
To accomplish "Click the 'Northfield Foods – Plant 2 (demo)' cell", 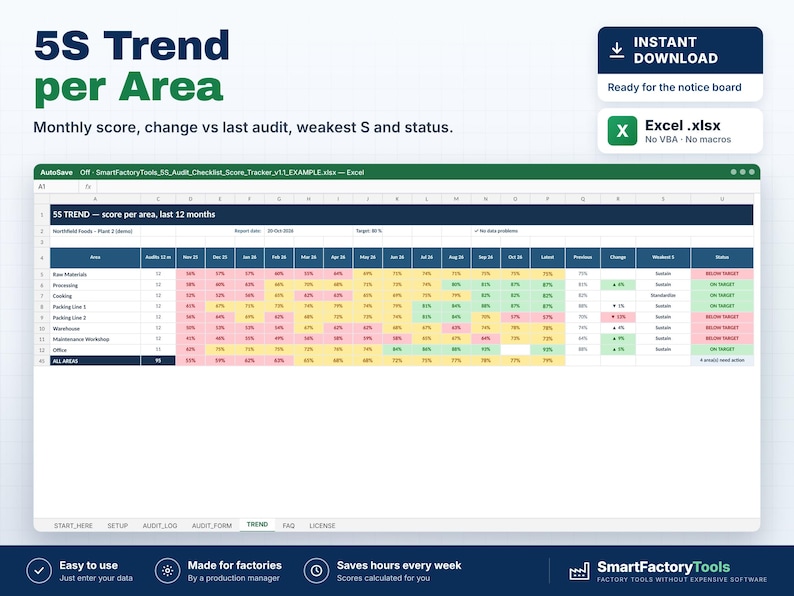I will [95, 231].
